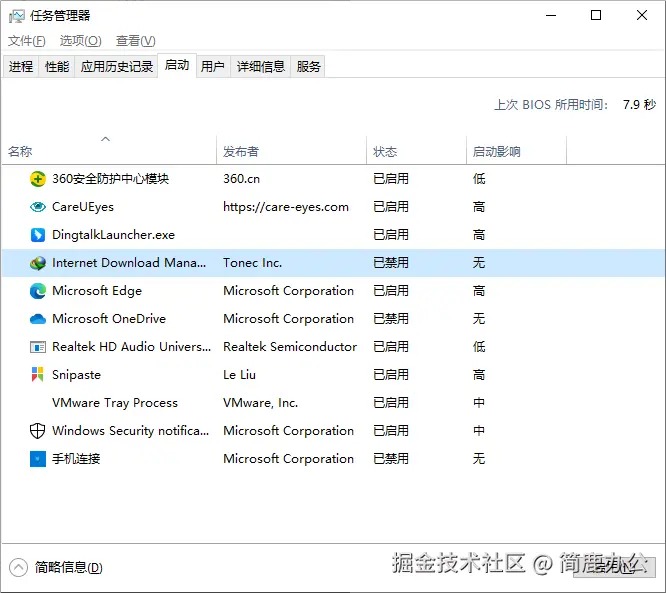Click the 低 impact of Realtek HD Audio
This screenshot has height=593, width=666.
click(x=479, y=347)
